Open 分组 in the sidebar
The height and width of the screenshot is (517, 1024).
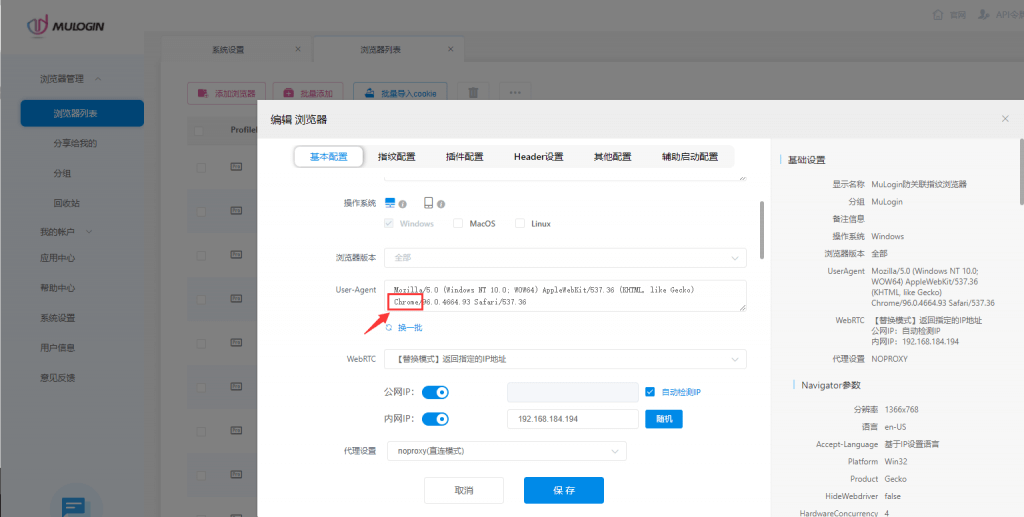pos(62,174)
